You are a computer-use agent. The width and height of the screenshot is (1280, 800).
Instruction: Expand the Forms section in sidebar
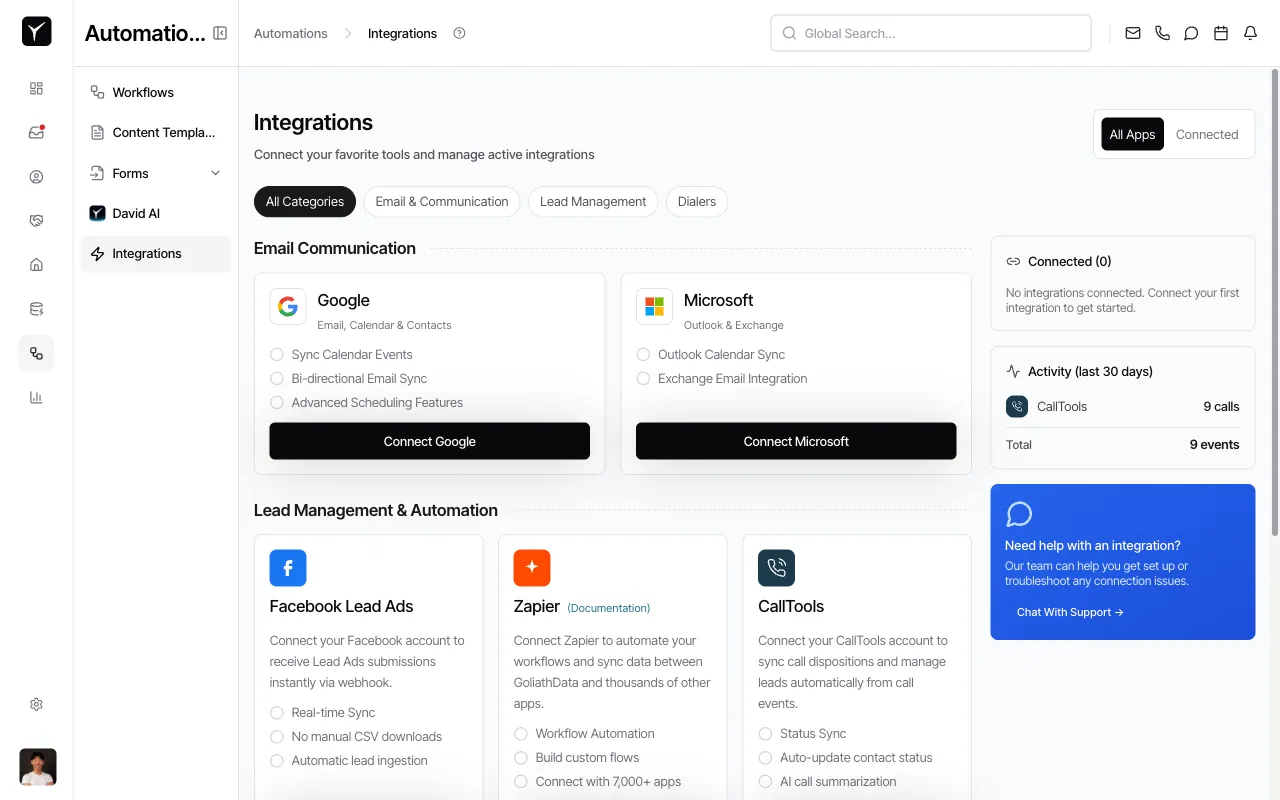[x=215, y=173]
